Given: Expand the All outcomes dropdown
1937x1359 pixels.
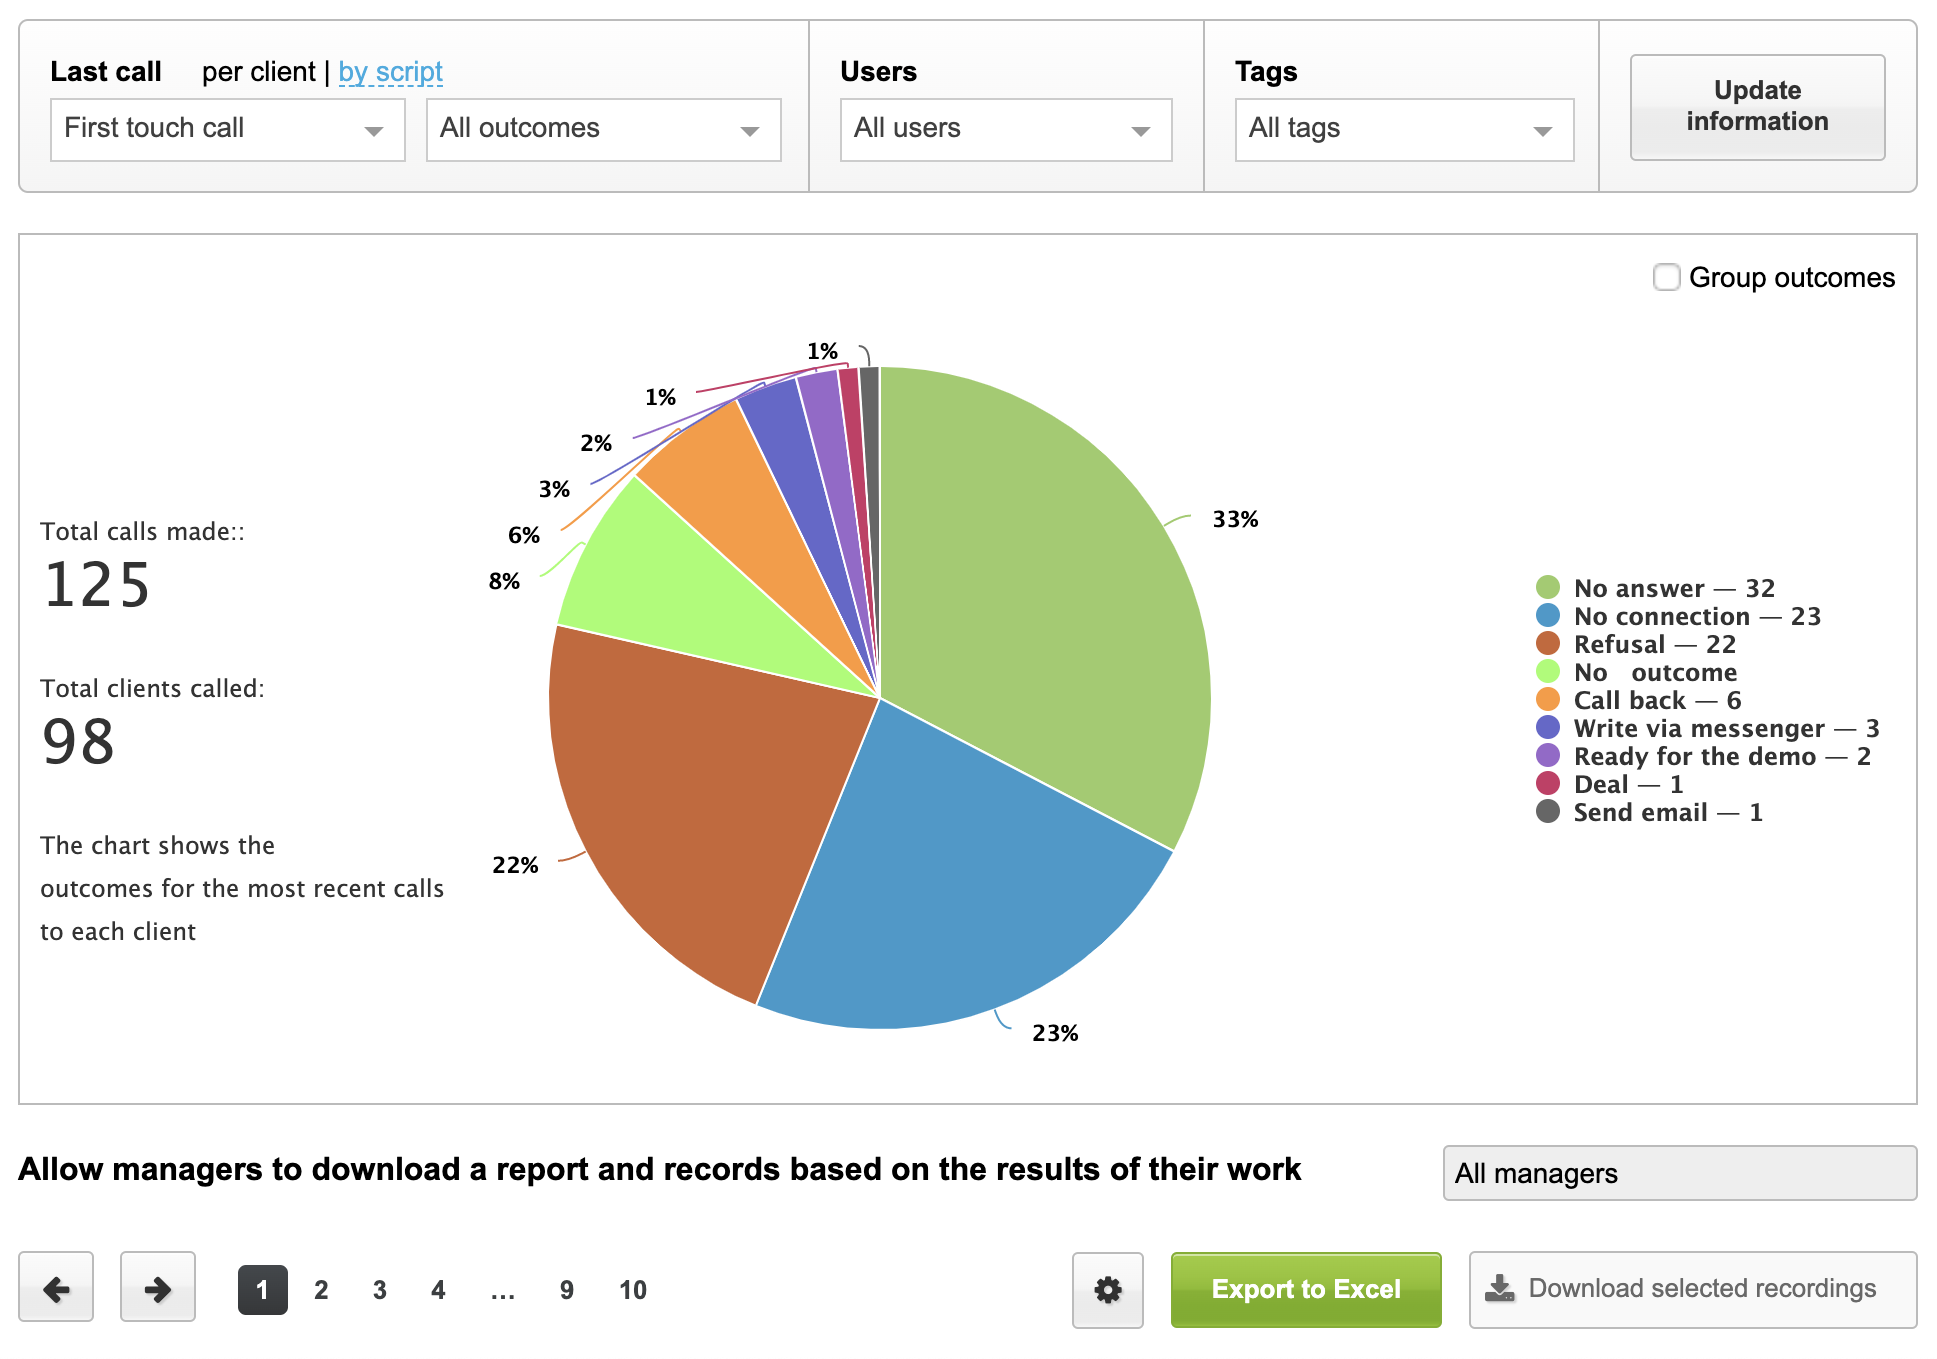Looking at the screenshot, I should [603, 129].
